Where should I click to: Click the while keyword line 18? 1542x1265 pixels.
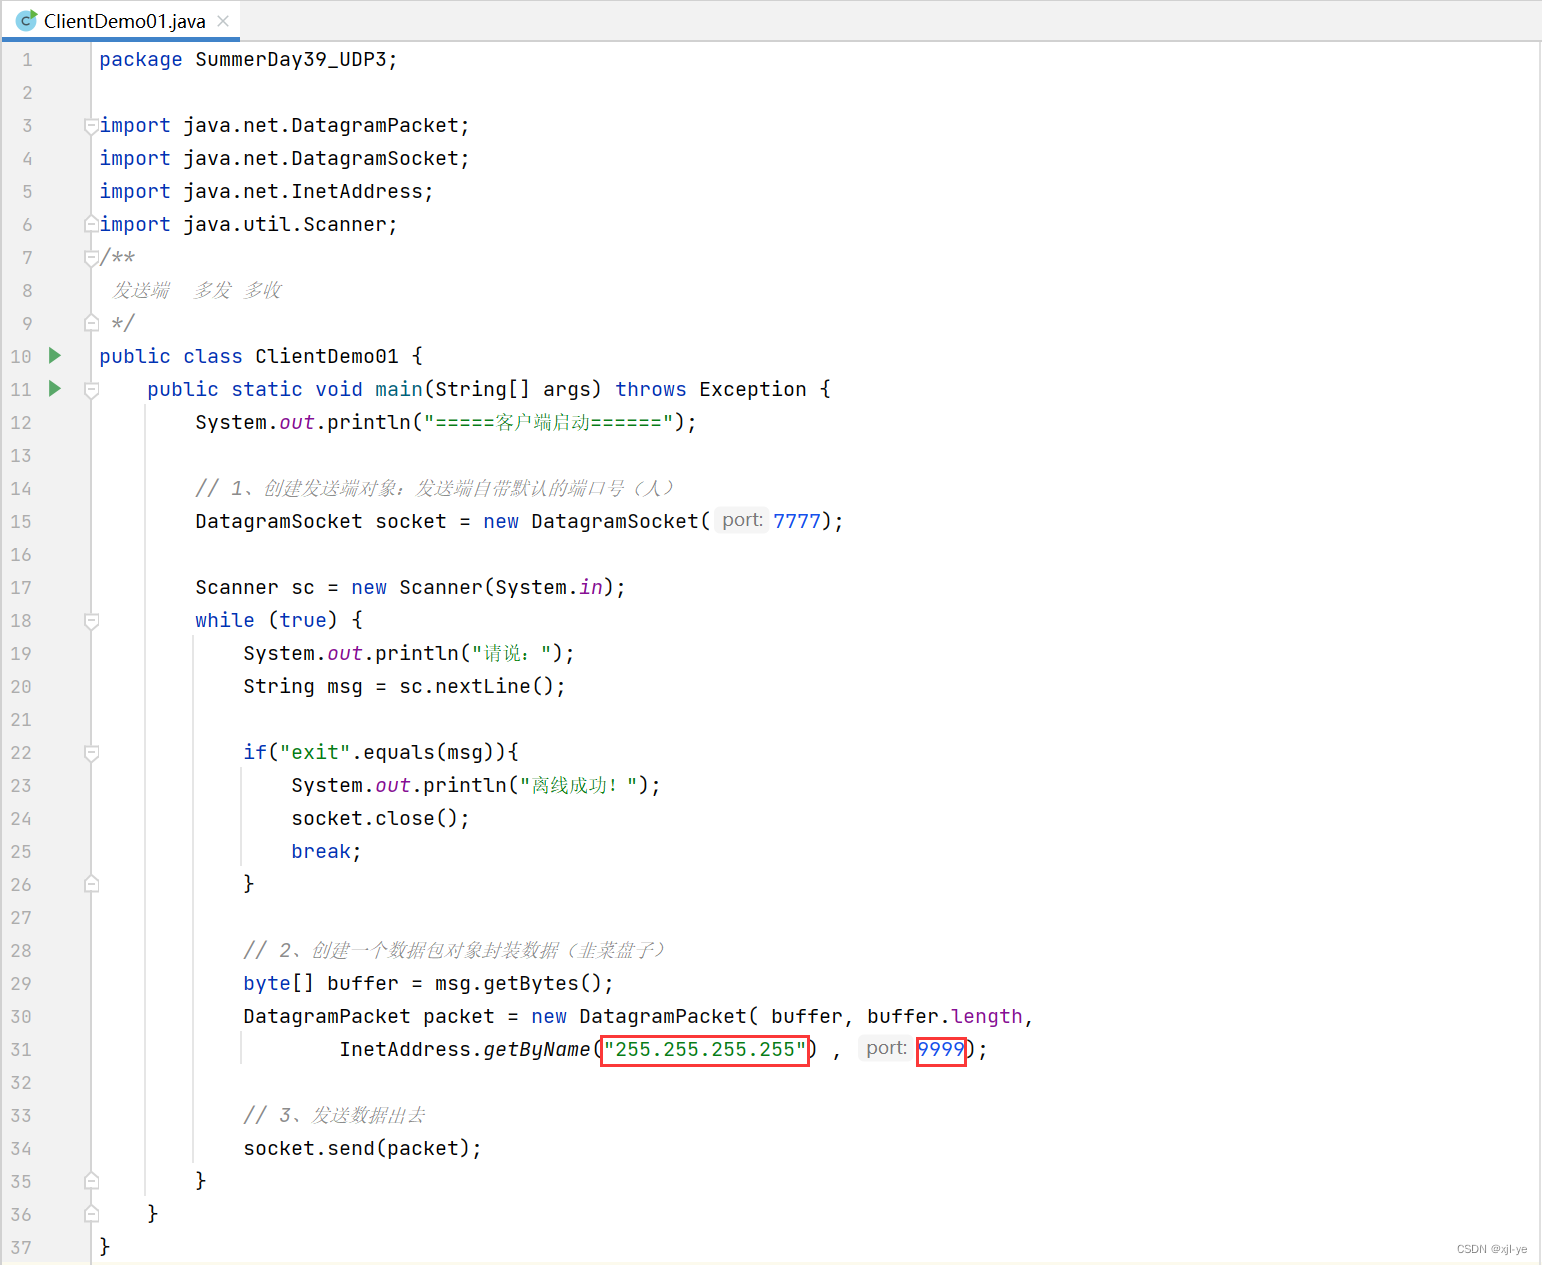coord(225,621)
